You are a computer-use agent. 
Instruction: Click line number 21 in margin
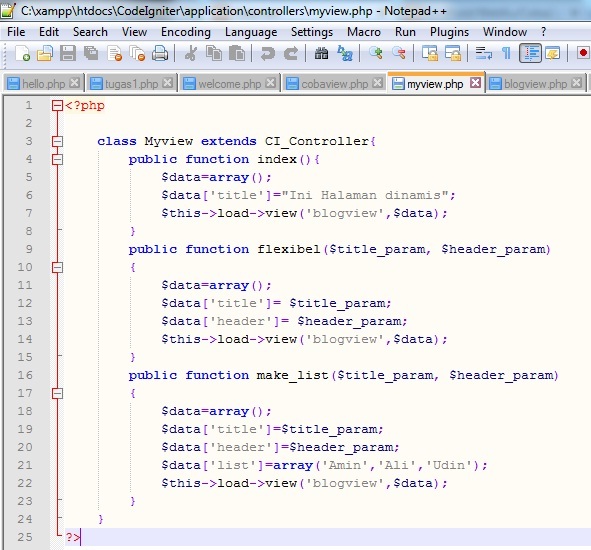pos(25,465)
